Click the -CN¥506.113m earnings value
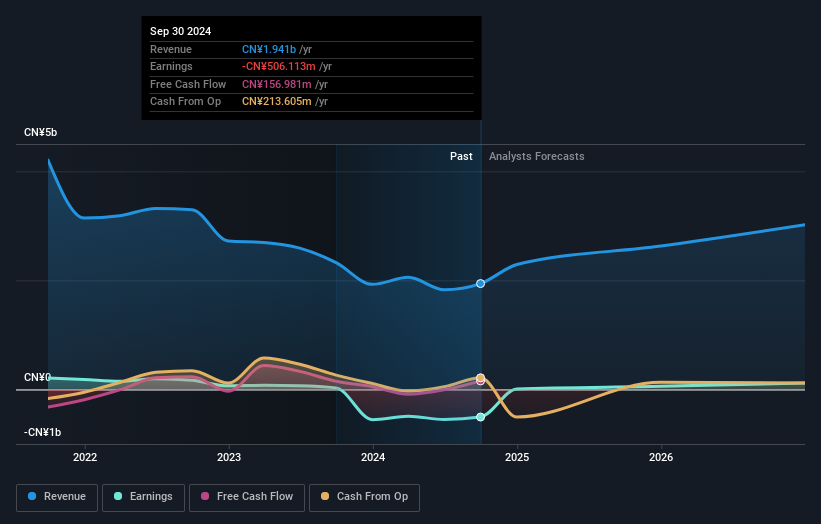Screen dimensions: 821x524 pos(279,66)
